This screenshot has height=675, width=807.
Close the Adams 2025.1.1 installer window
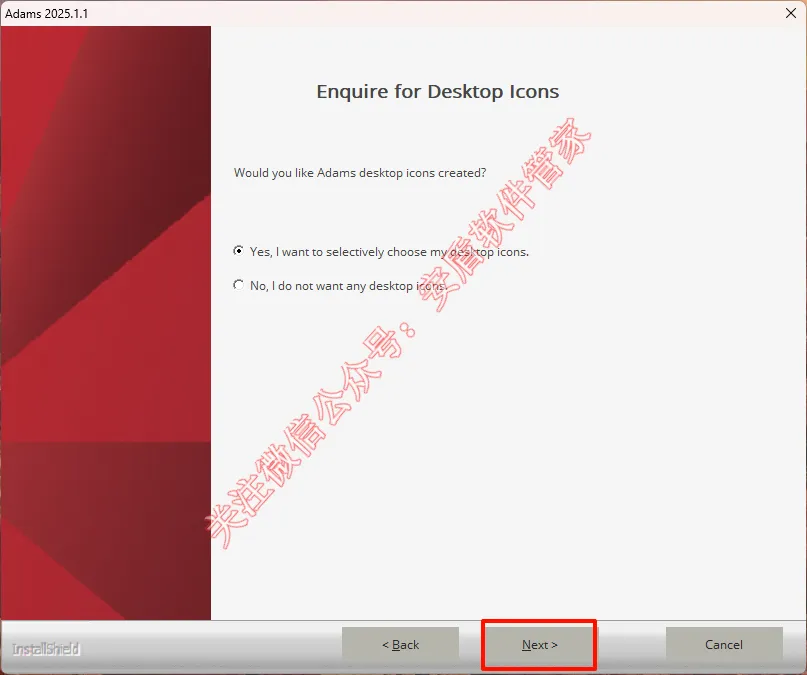[791, 13]
